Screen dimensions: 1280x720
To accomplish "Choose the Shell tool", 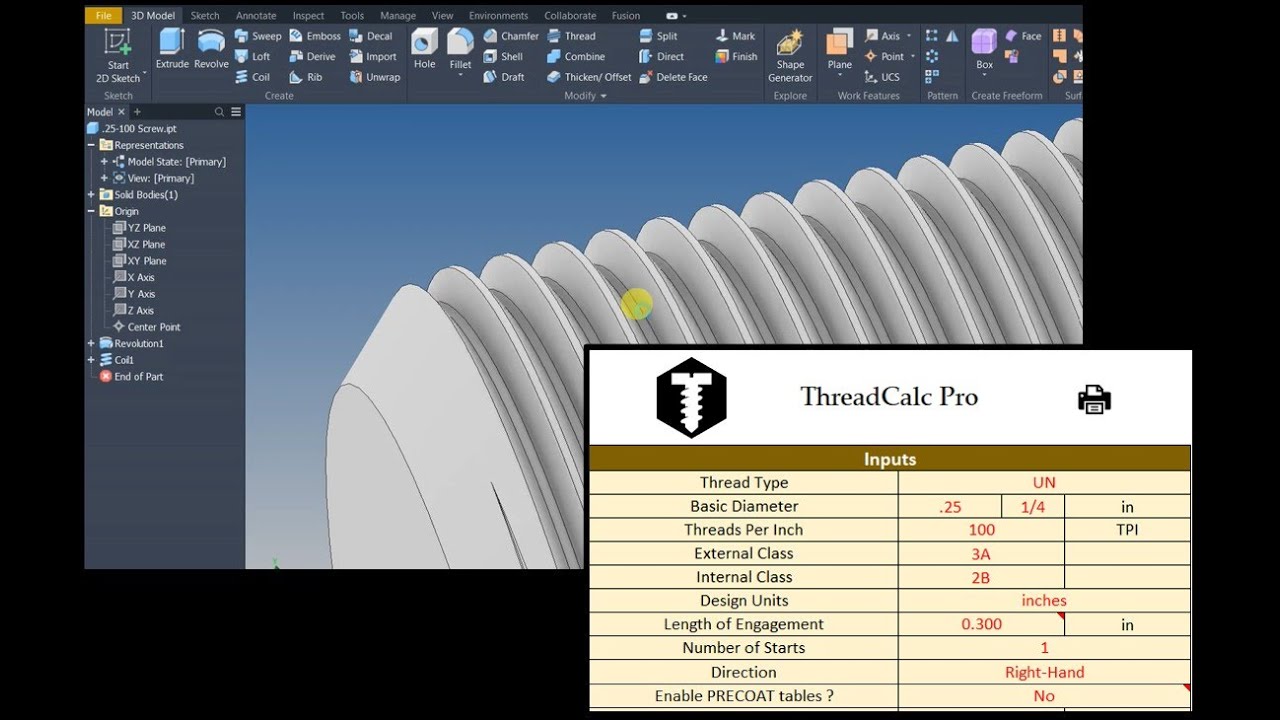I will (x=503, y=57).
